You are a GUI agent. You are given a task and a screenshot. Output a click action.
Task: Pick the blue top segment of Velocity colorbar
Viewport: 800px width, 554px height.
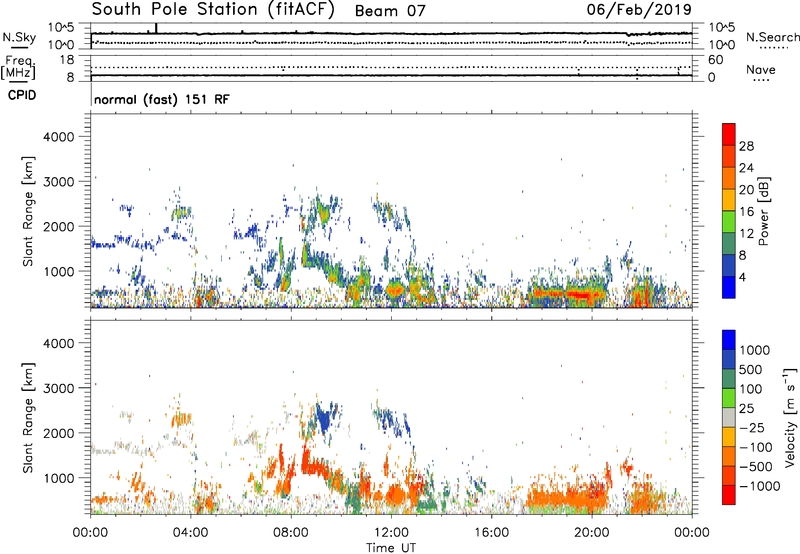point(729,340)
